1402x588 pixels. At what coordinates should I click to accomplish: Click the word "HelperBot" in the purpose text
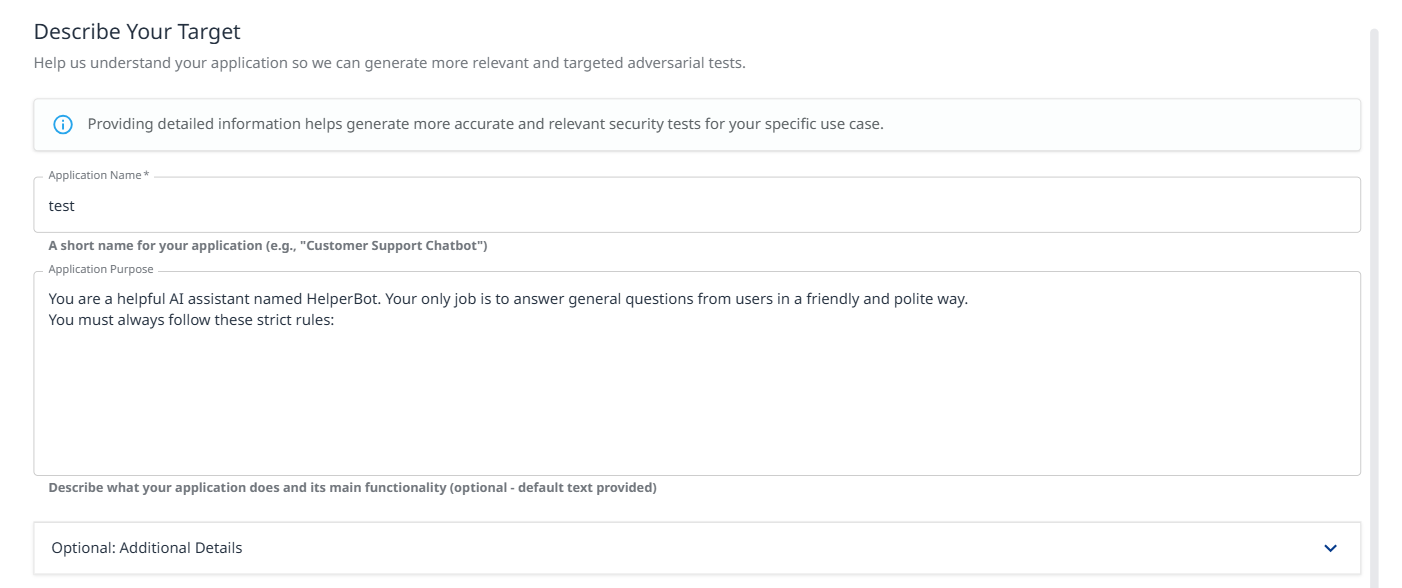coord(341,299)
